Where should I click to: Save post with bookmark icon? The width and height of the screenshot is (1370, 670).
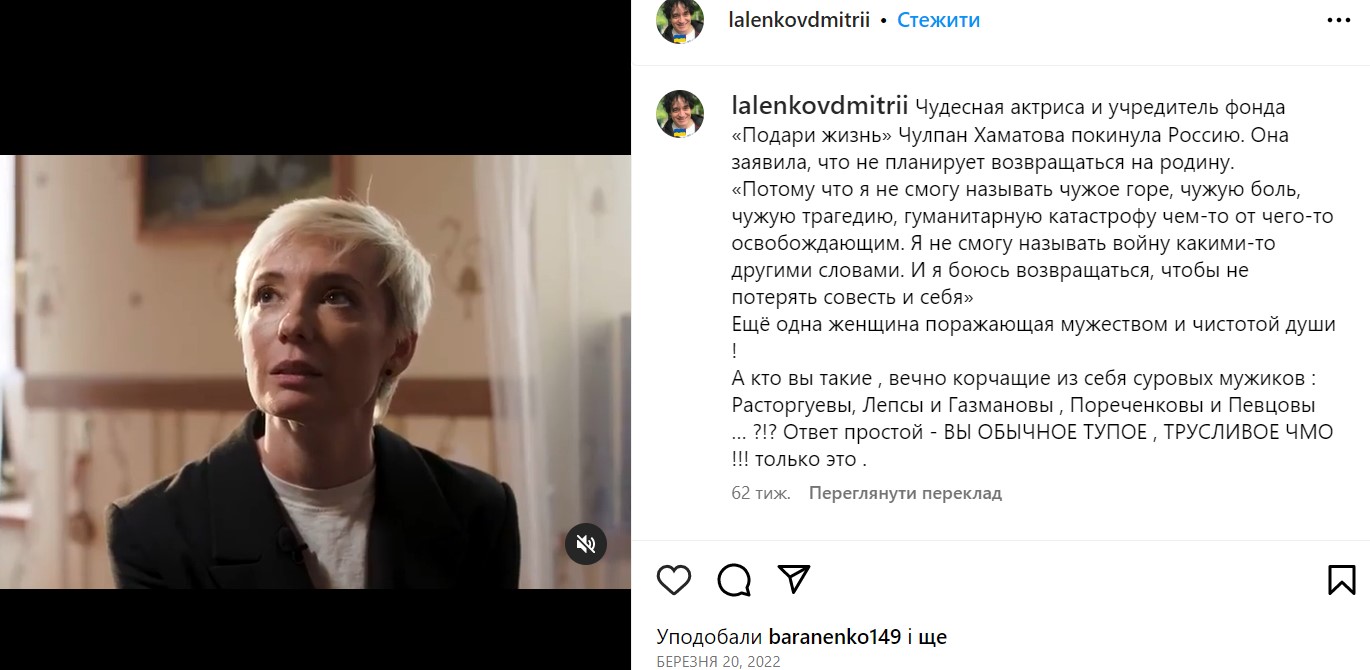[1341, 580]
